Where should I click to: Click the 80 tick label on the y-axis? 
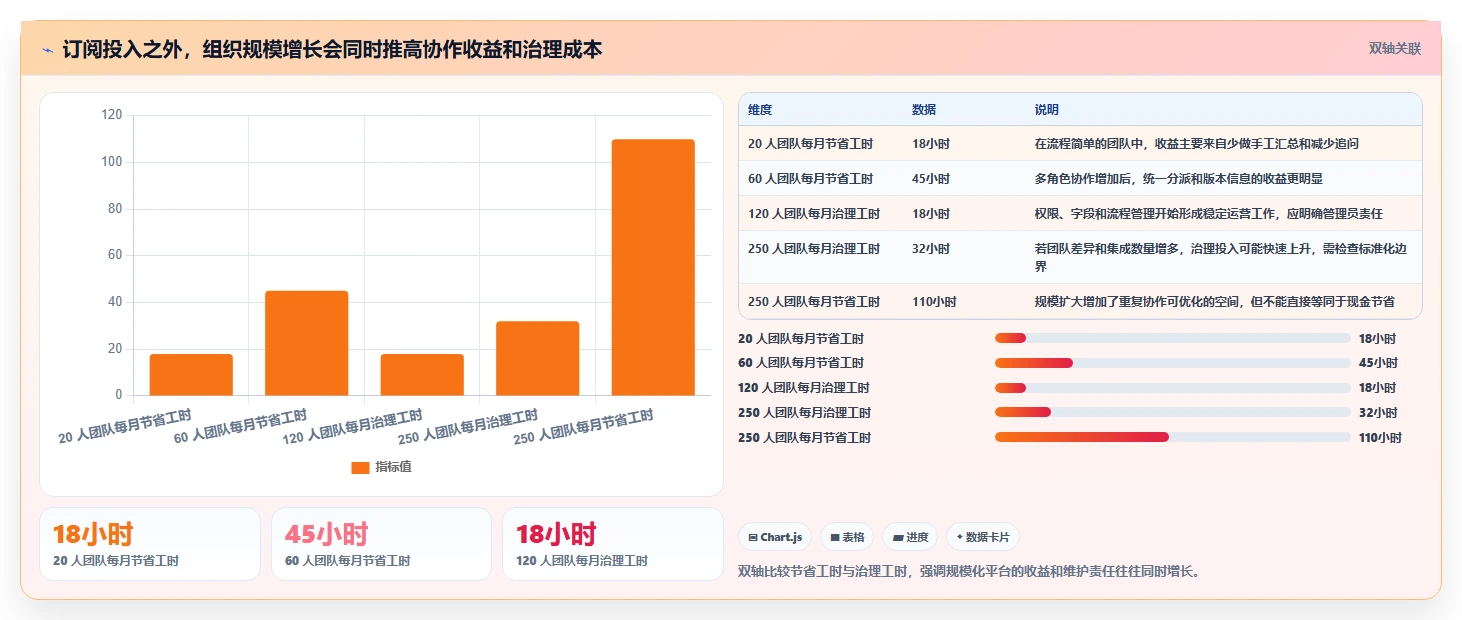pos(115,208)
